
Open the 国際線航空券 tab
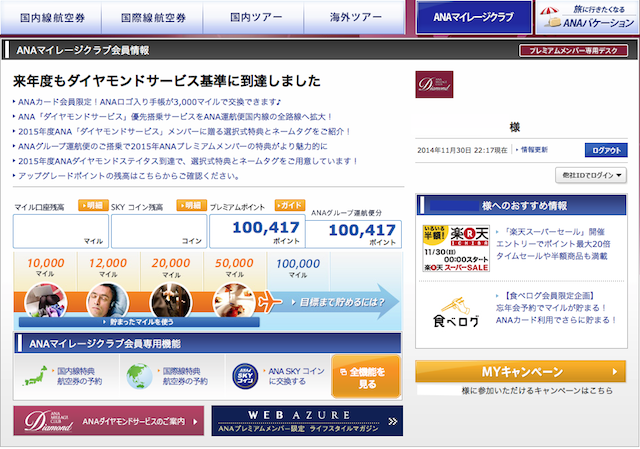point(153,18)
